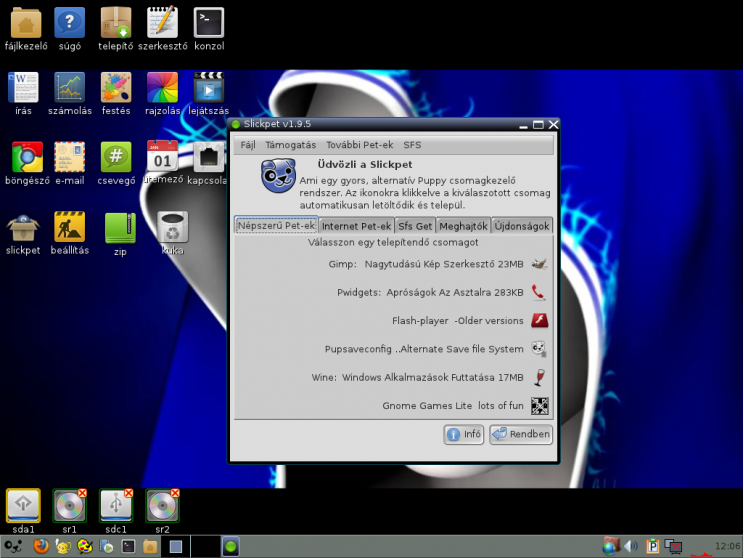Switch to second virtual desktop pager

pyautogui.click(x=205, y=547)
